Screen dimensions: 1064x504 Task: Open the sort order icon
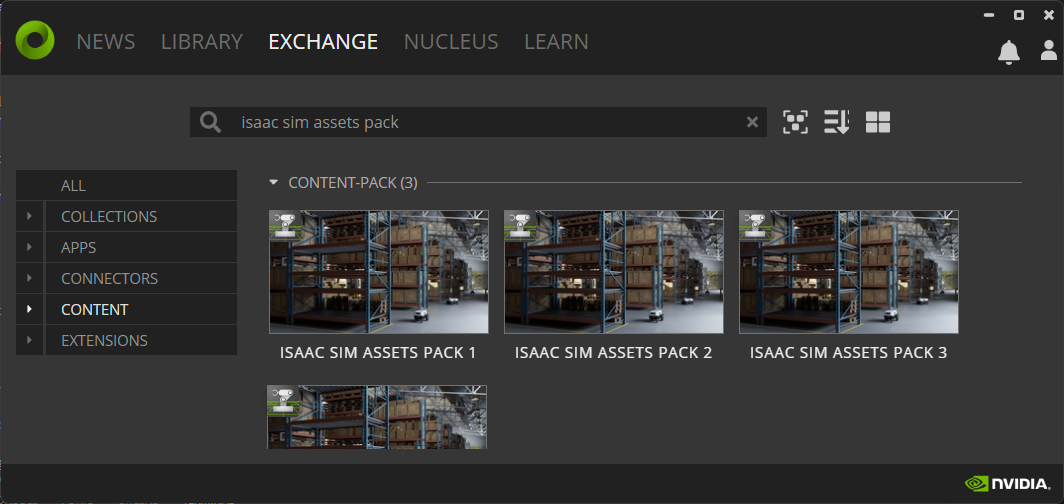click(x=837, y=122)
